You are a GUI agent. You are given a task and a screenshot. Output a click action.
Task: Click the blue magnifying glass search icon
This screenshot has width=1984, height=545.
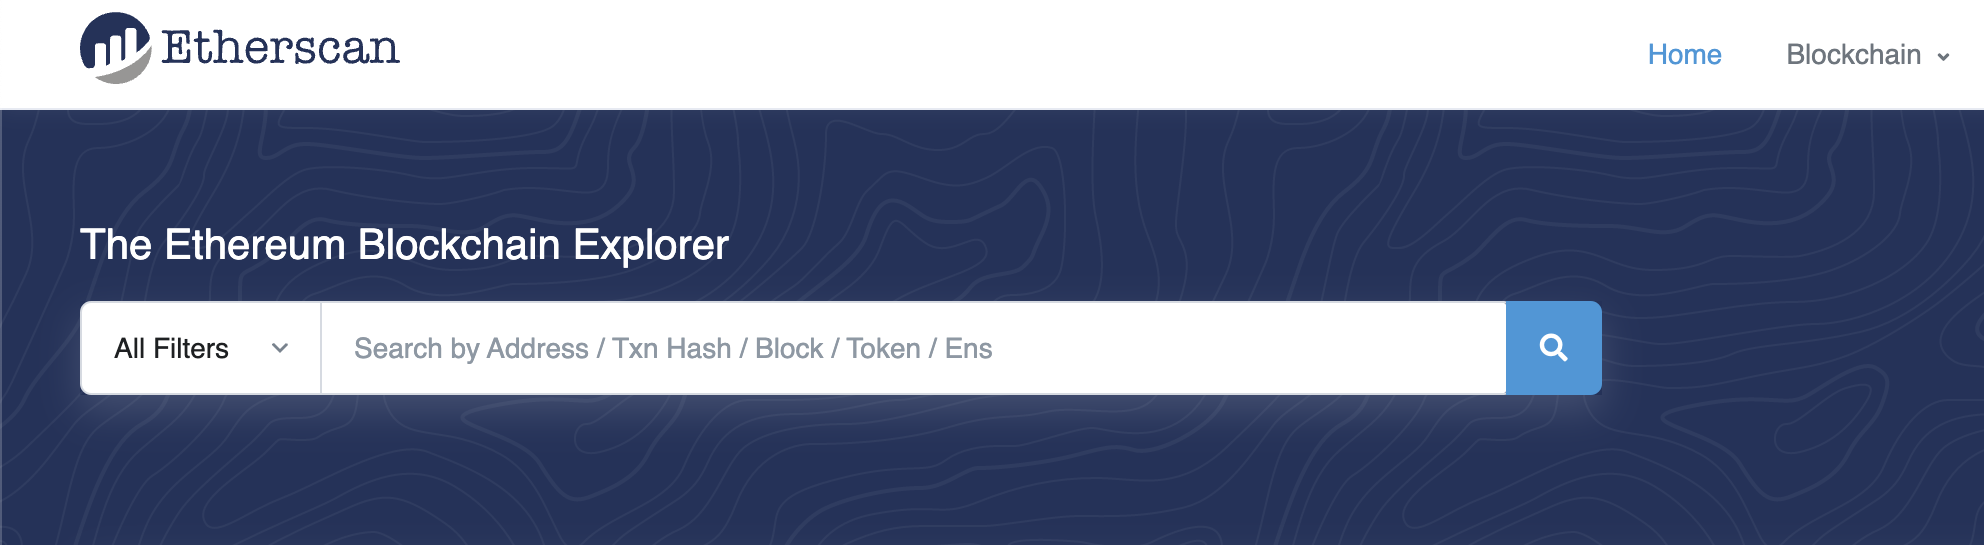1553,348
